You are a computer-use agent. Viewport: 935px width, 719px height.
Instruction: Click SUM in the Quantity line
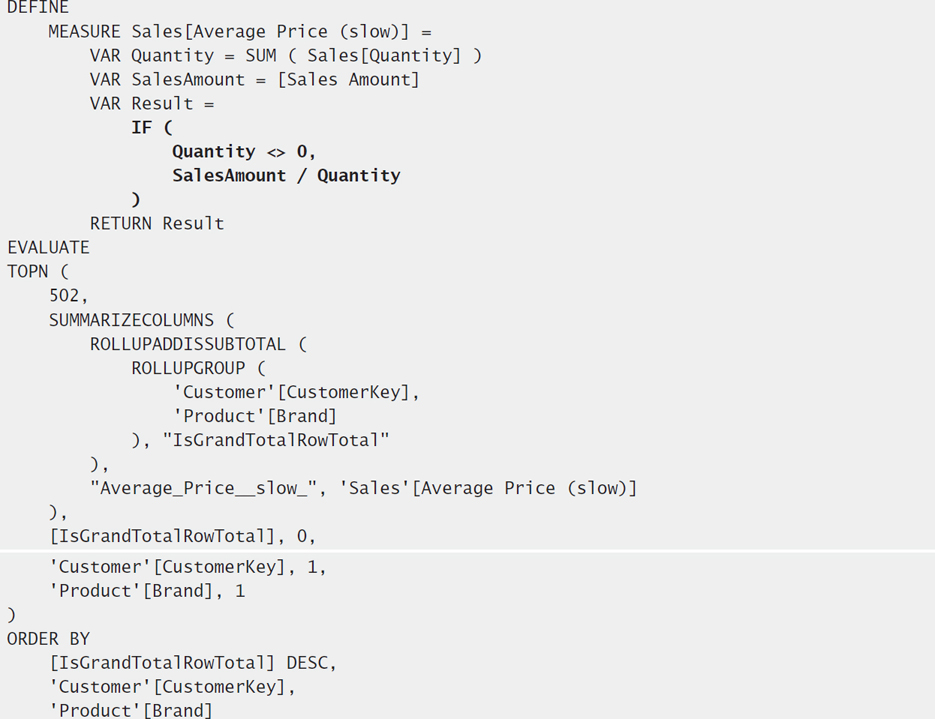(261, 55)
